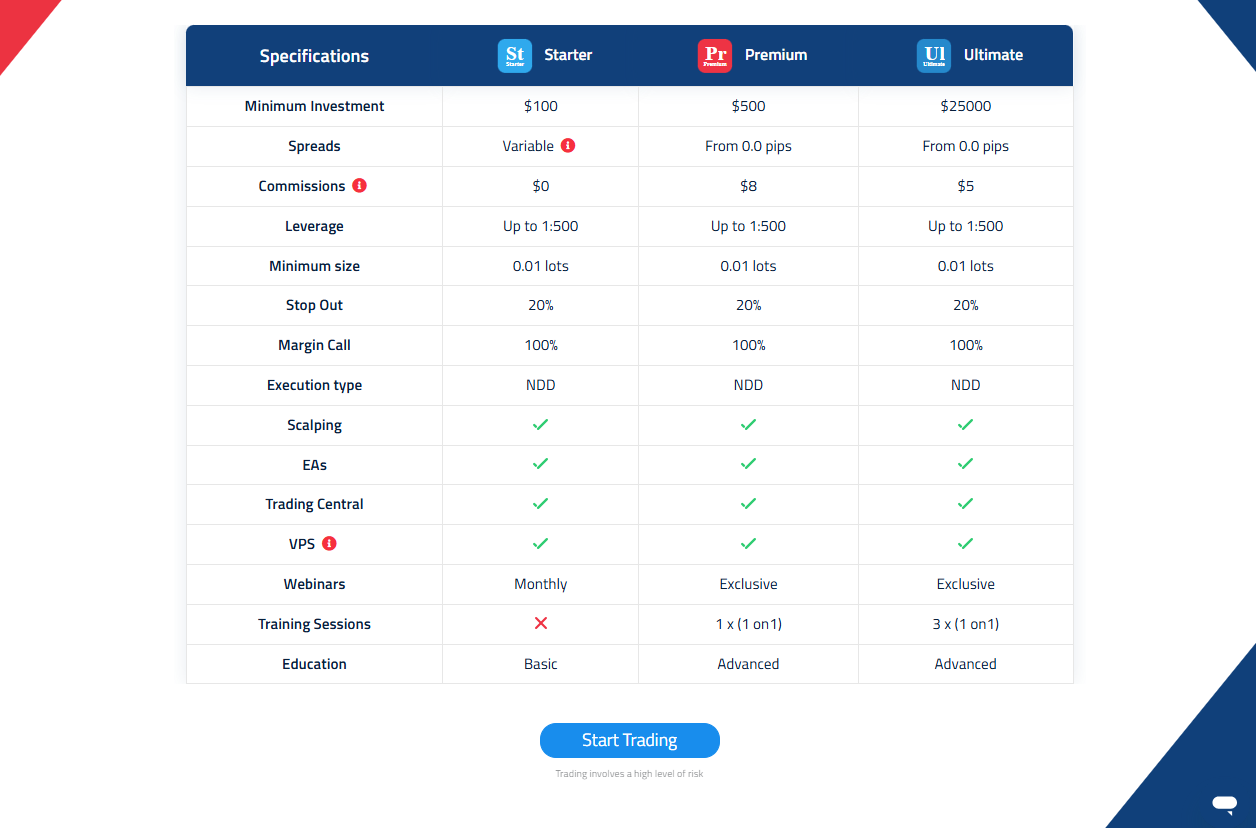This screenshot has width=1256, height=828.
Task: Click the Premium account logo icon
Action: 714,56
